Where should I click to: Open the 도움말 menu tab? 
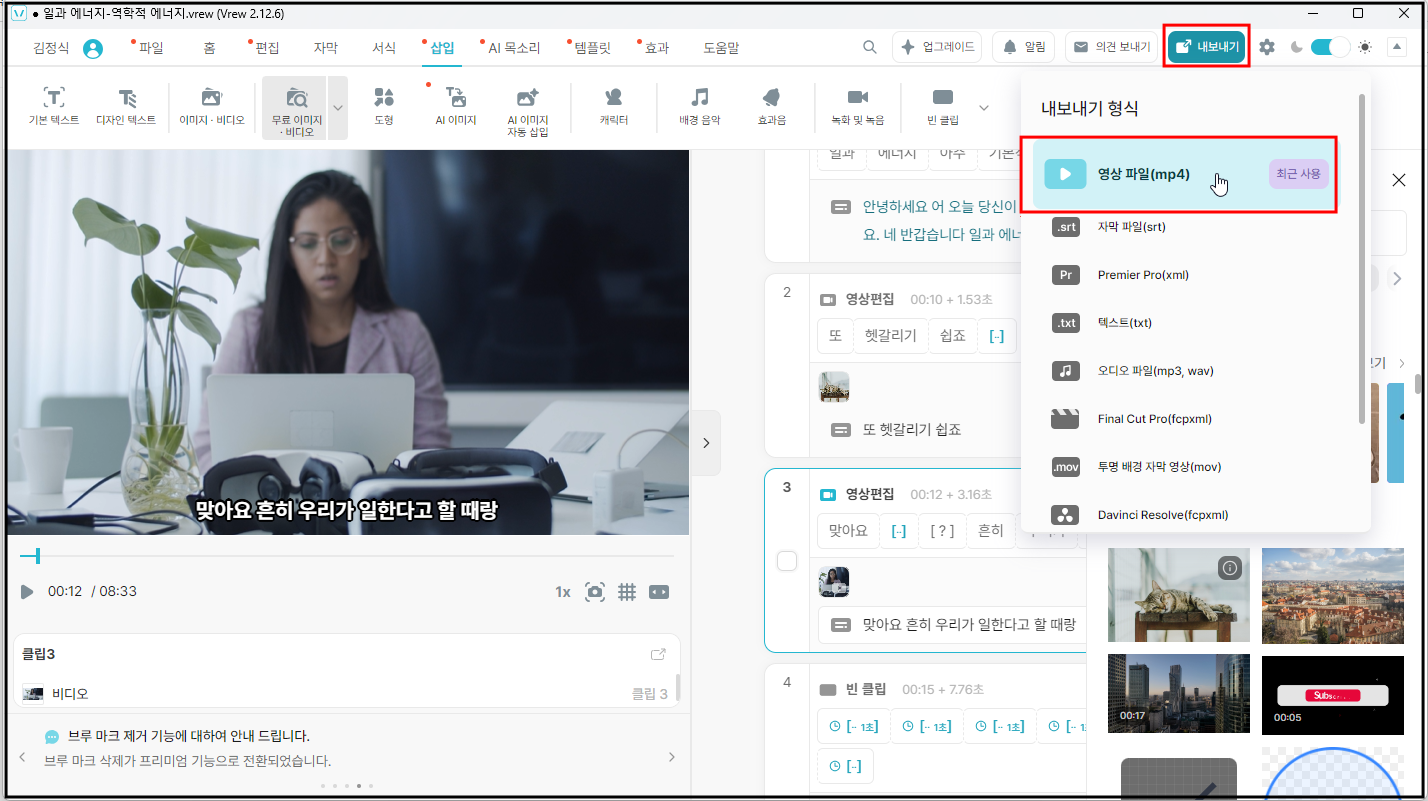click(720, 48)
